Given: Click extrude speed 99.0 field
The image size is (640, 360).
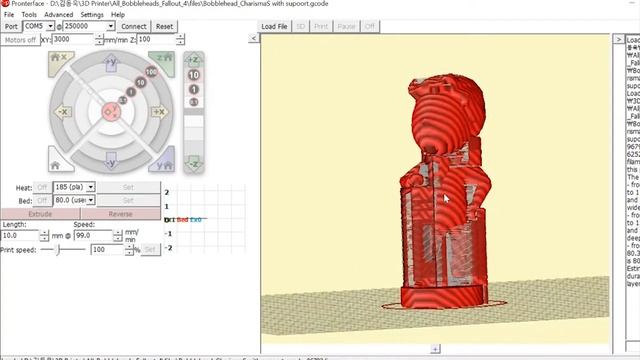Looking at the screenshot, I should tap(93, 236).
